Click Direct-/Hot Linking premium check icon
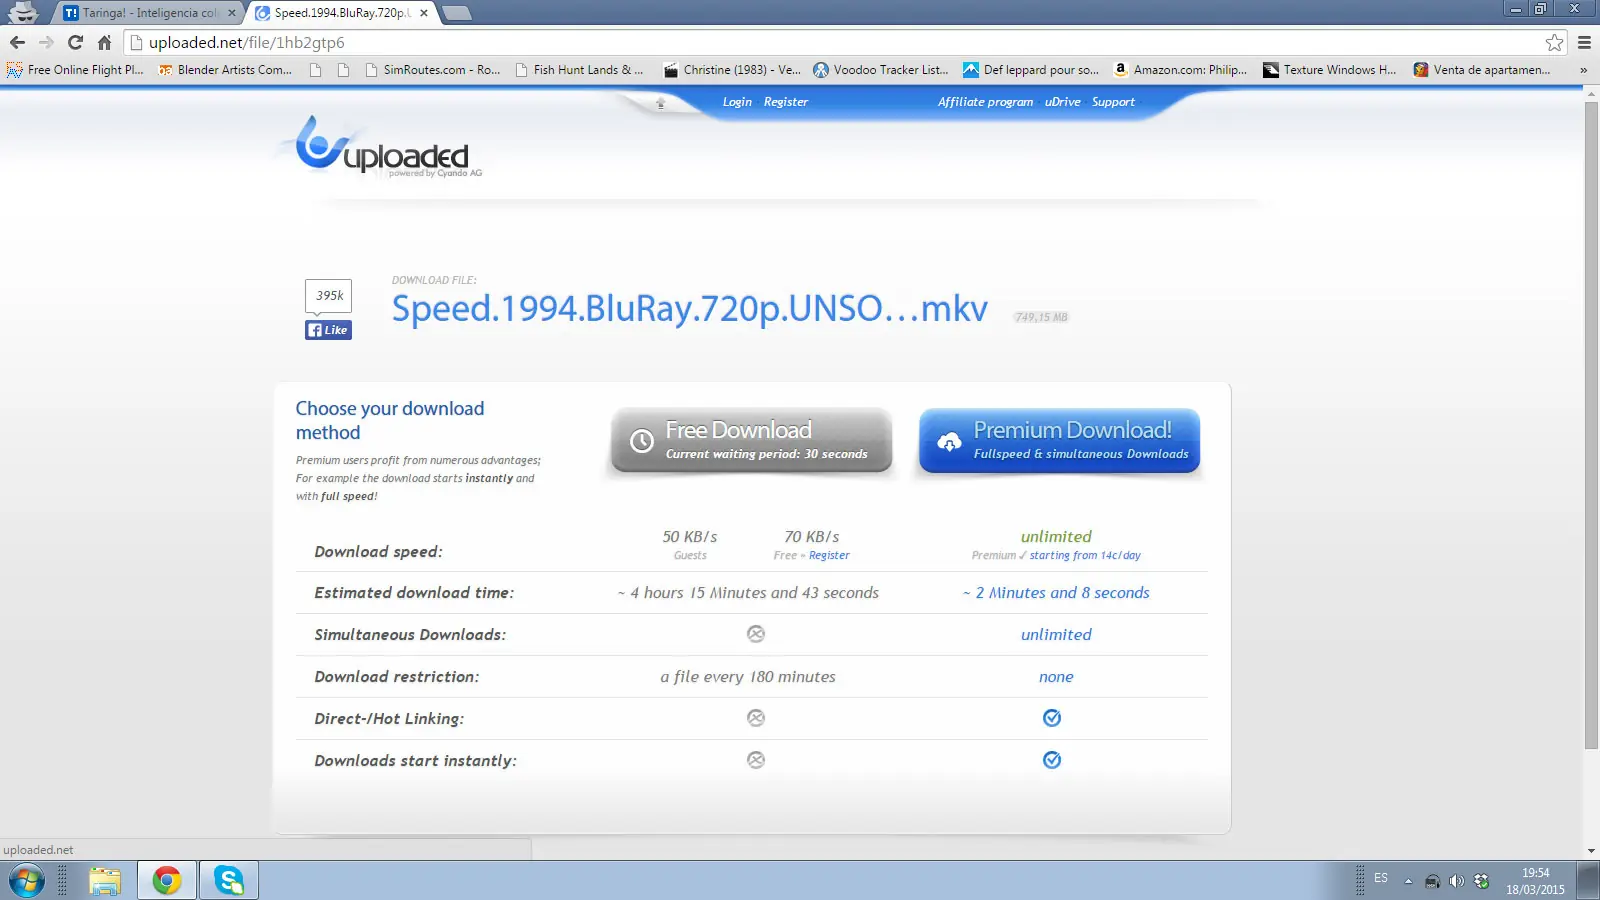1600x900 pixels. pyautogui.click(x=1052, y=718)
